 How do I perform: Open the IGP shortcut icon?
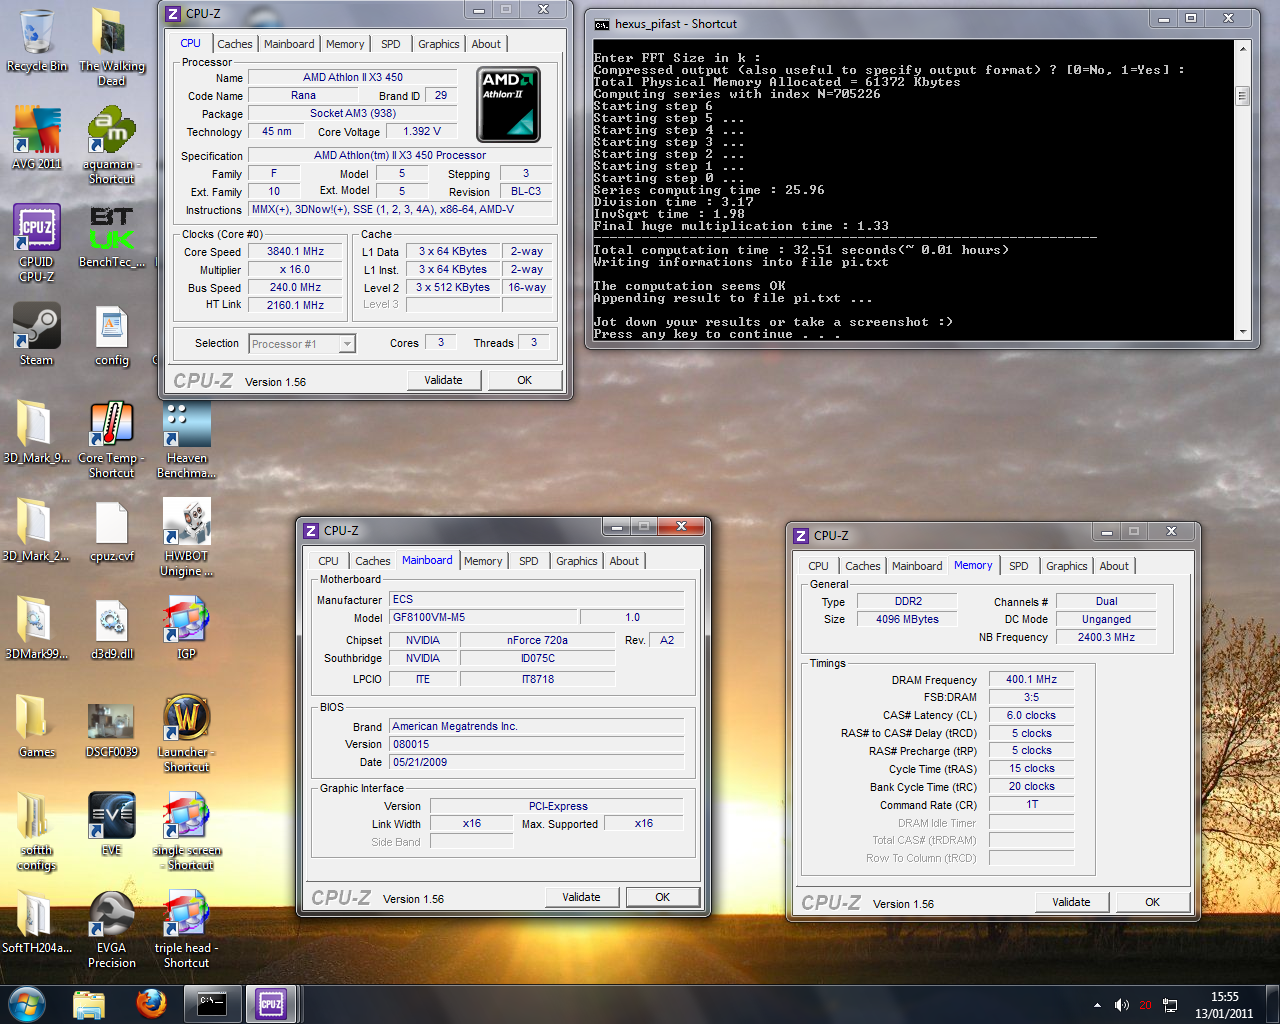click(186, 628)
